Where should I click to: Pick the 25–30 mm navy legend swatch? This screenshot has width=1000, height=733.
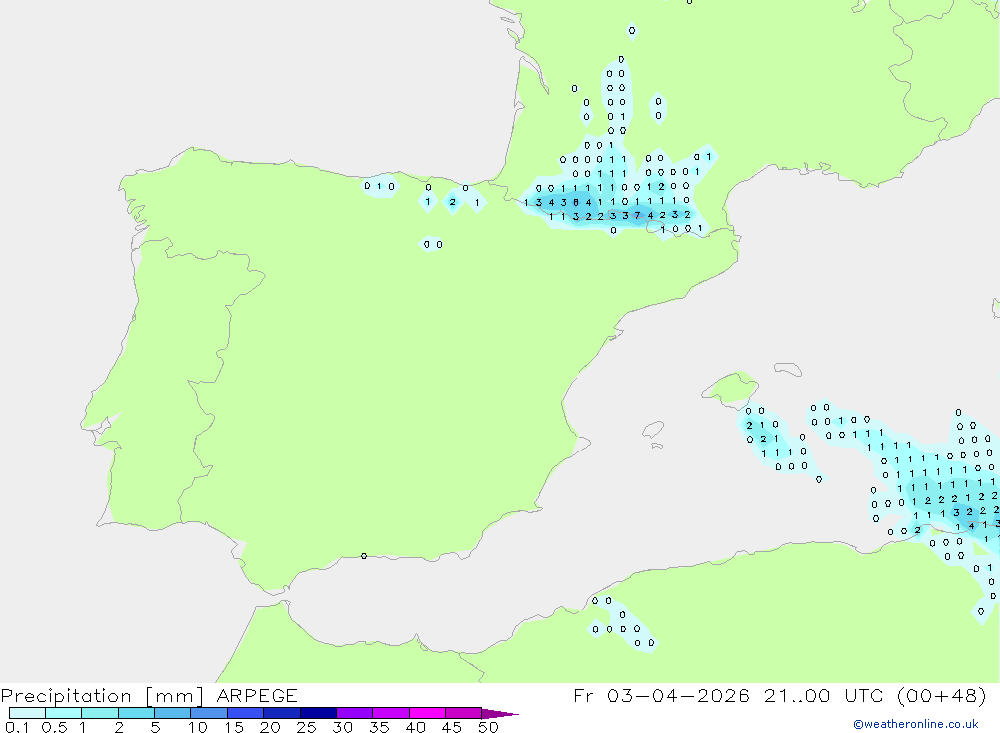pos(318,713)
